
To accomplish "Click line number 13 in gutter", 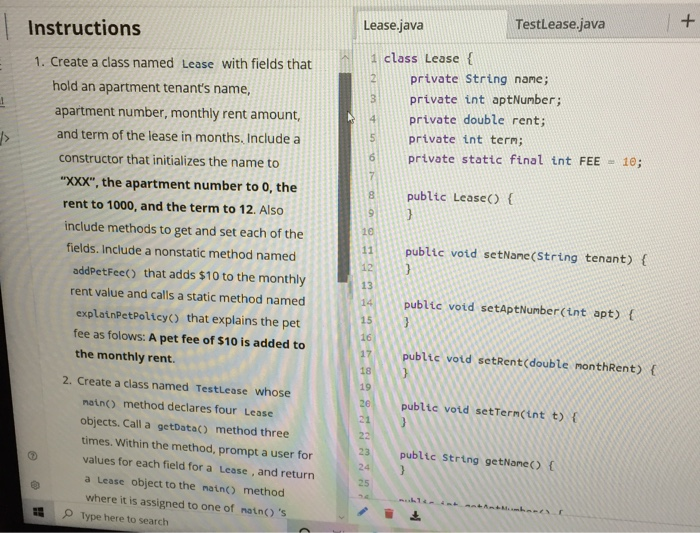I will [367, 285].
